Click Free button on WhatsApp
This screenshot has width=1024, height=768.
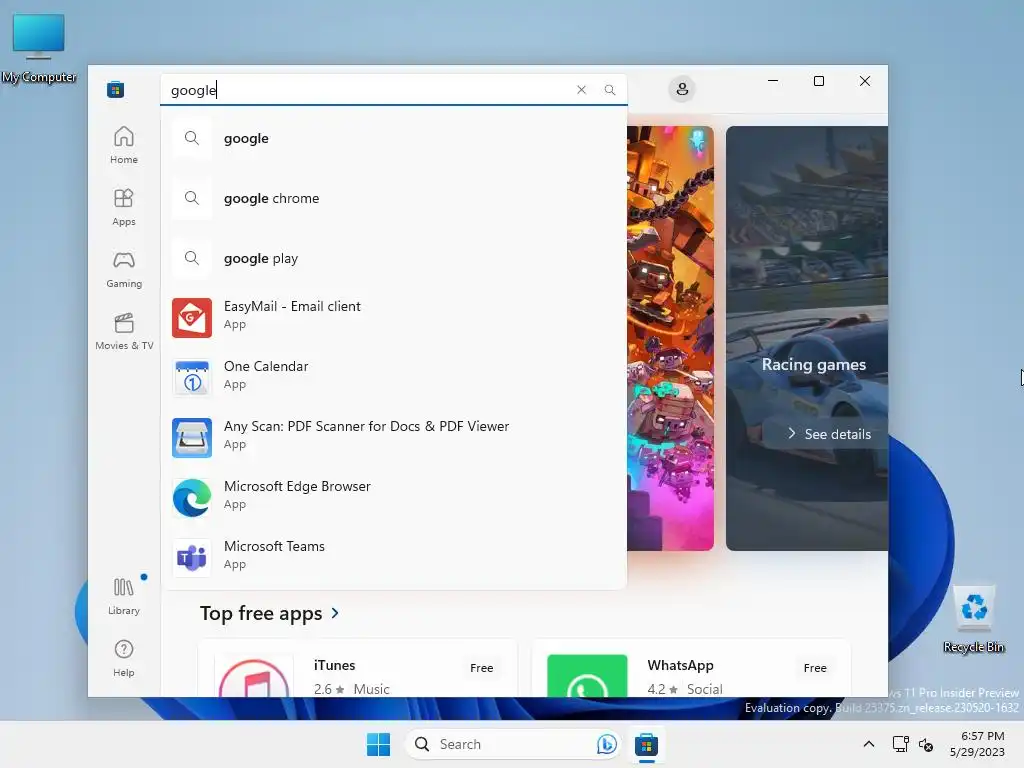pos(815,668)
